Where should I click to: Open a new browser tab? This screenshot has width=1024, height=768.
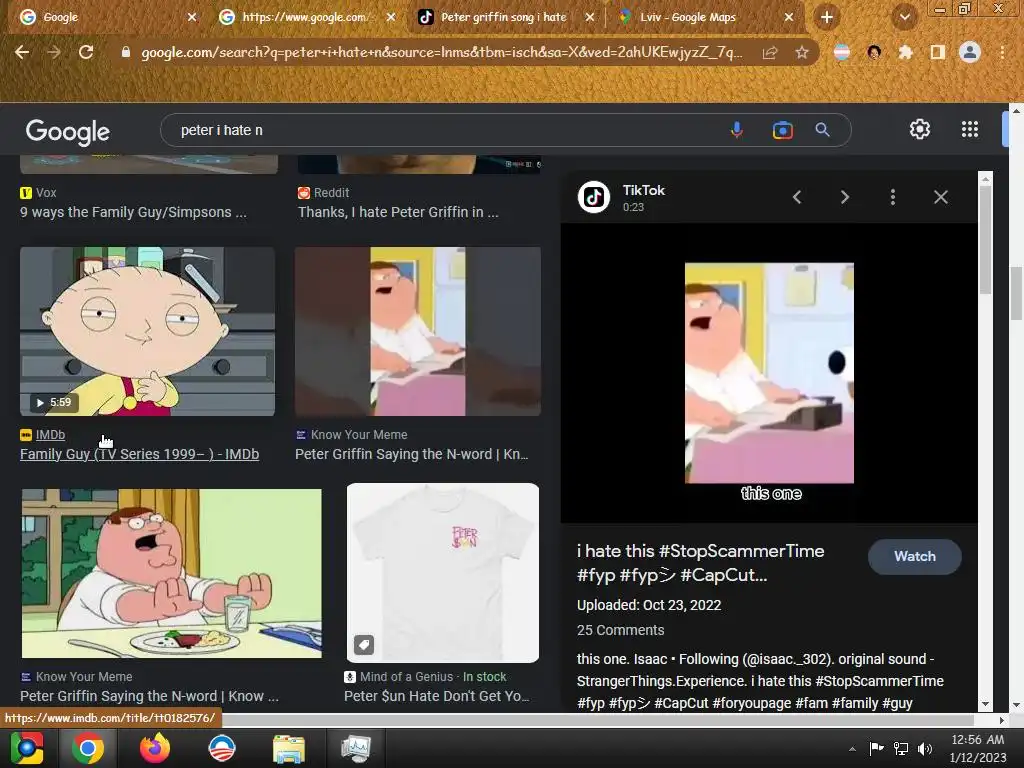click(827, 18)
